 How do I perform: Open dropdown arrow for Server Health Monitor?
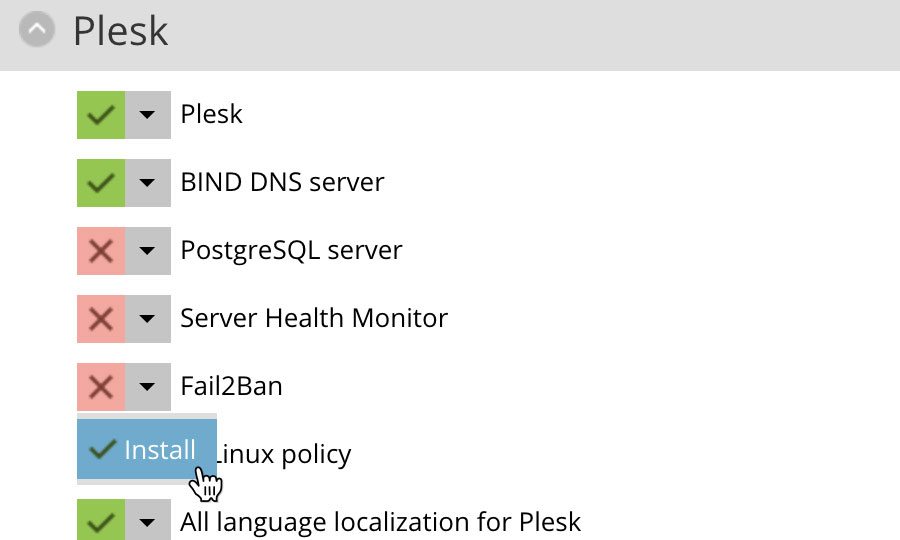[148, 319]
